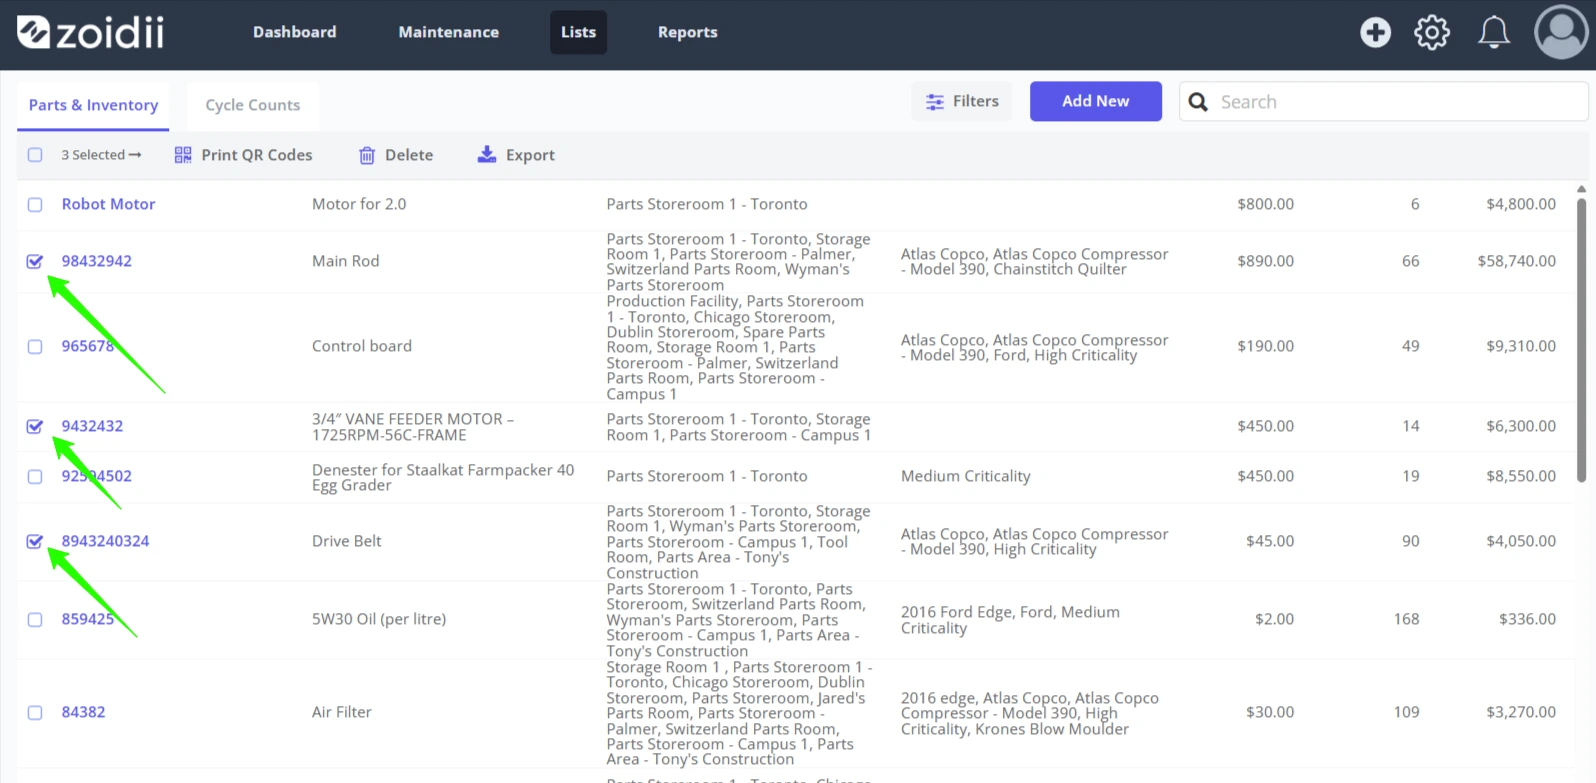Click the search magnifier icon
This screenshot has width=1596, height=783.
(x=1198, y=102)
